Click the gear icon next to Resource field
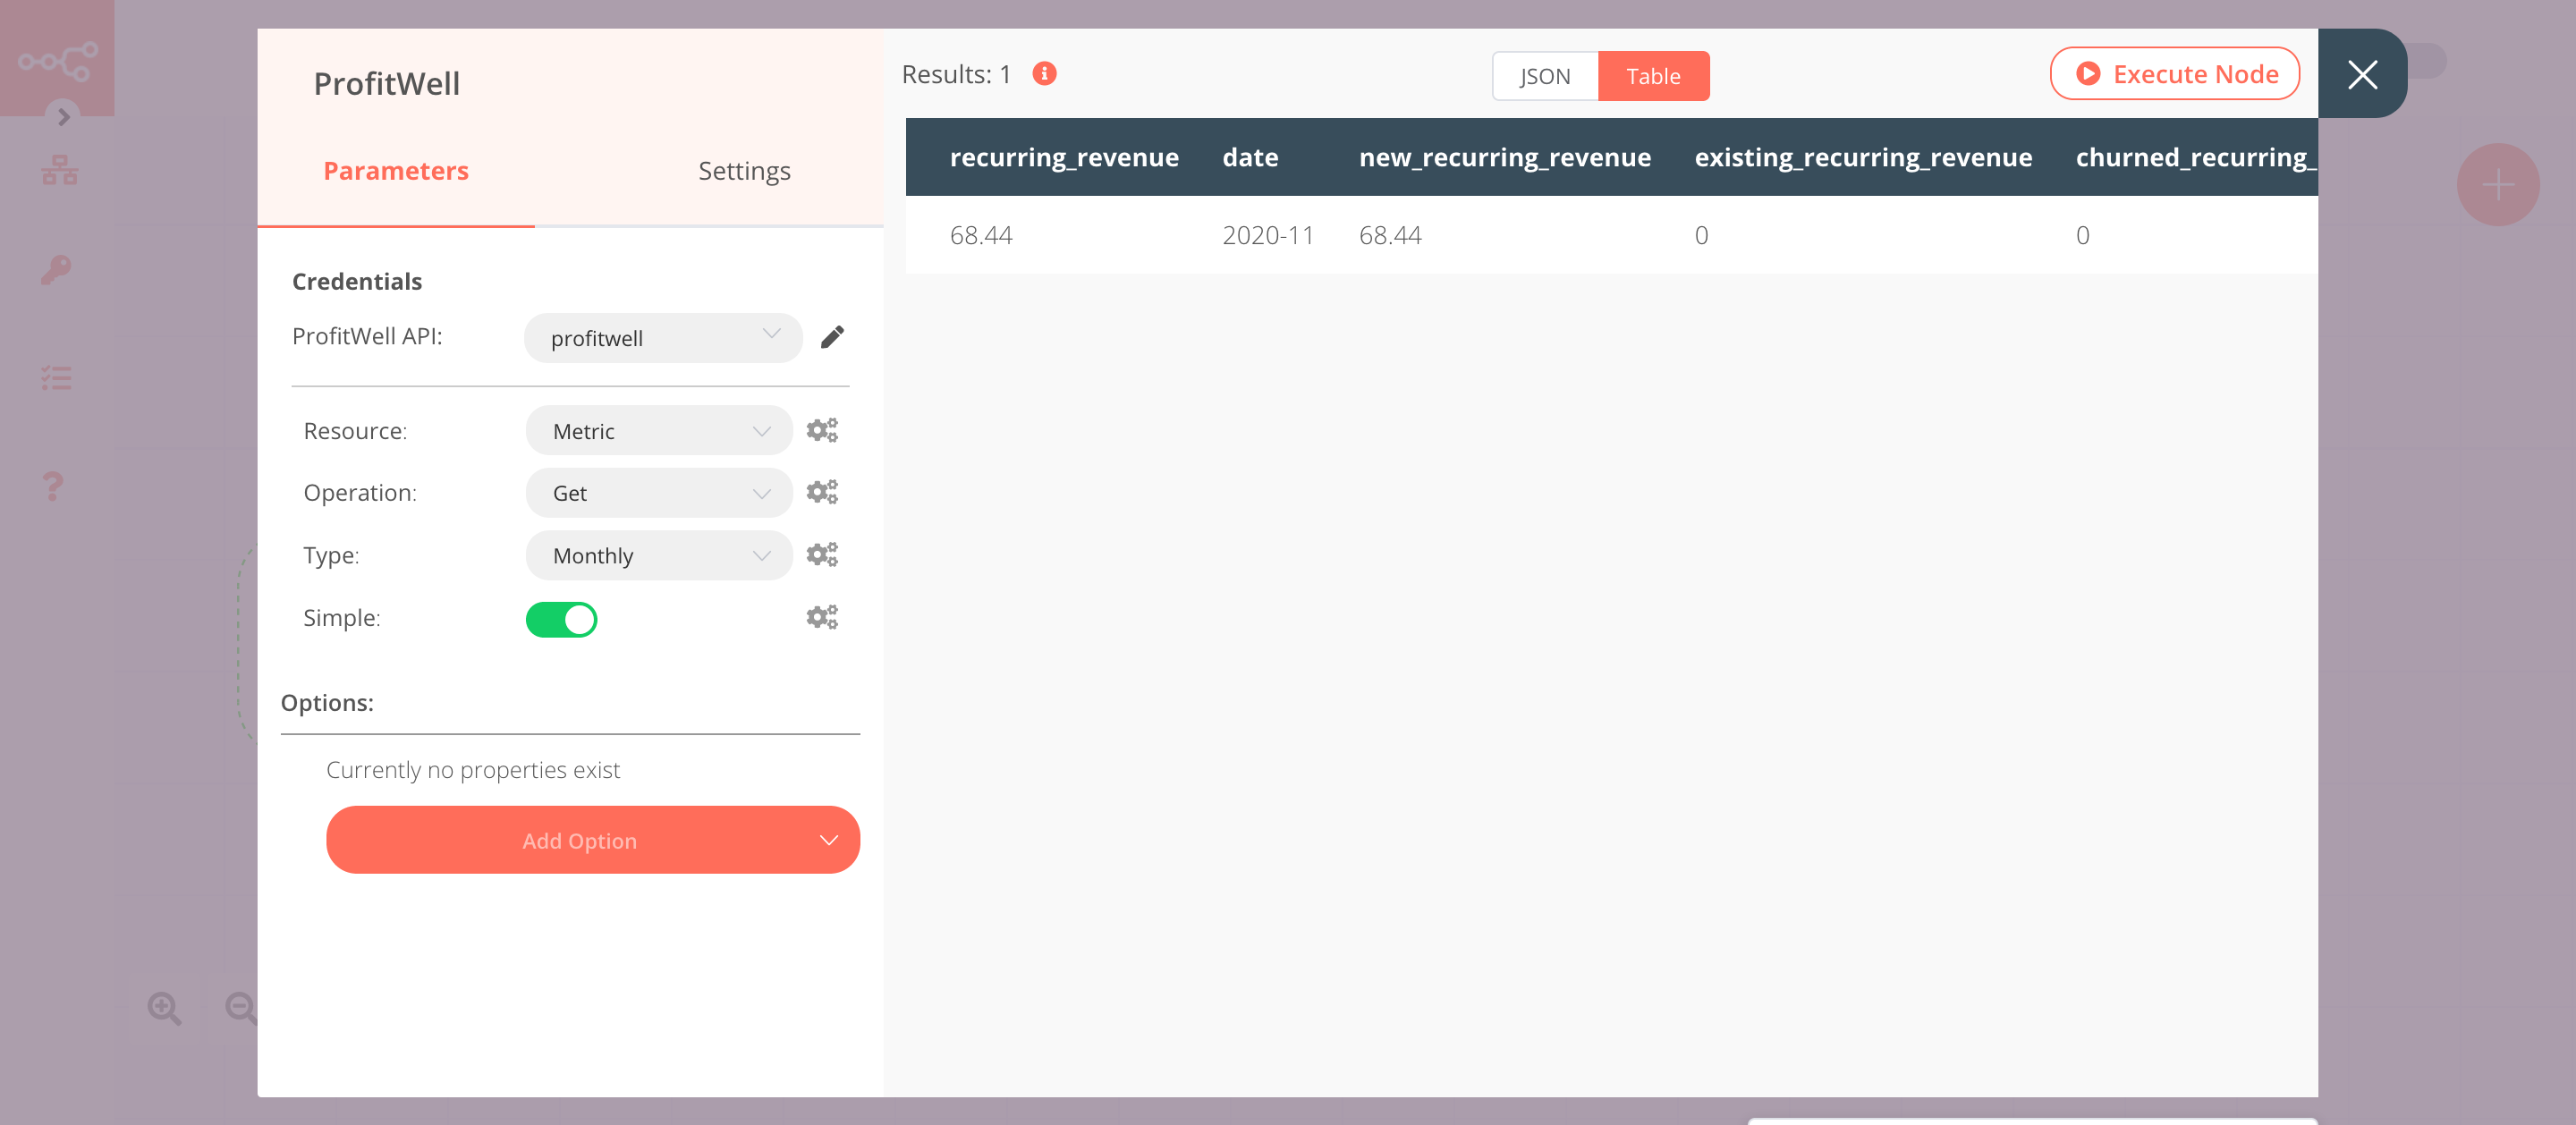Image resolution: width=2576 pixels, height=1125 pixels. click(821, 430)
